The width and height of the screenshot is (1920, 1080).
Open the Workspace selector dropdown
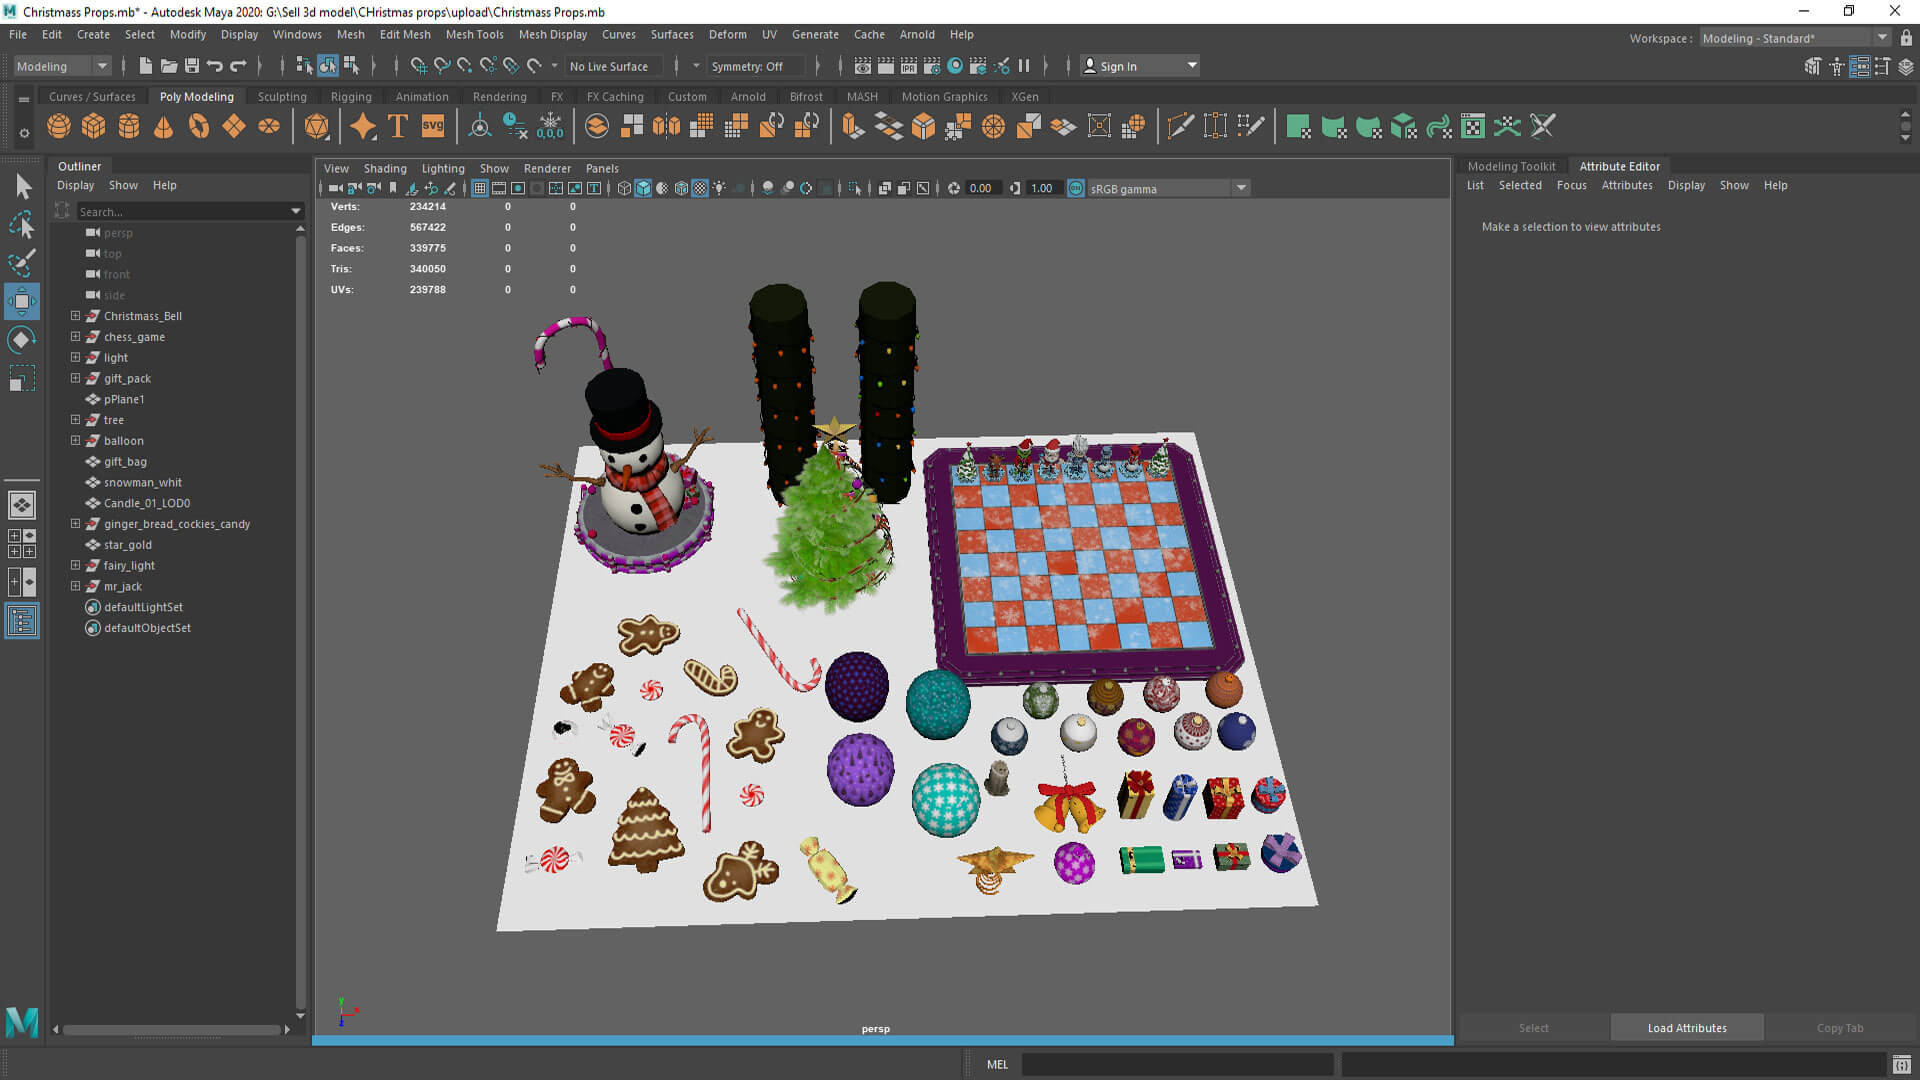coord(1794,38)
